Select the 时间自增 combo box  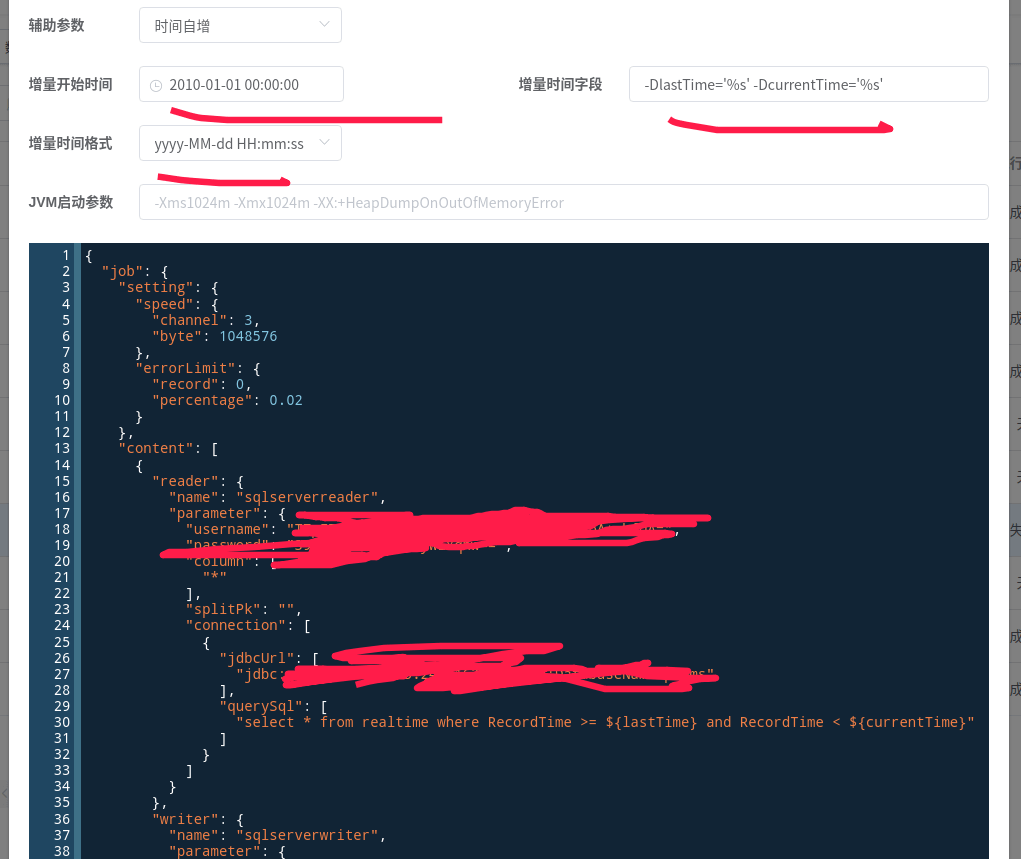click(x=239, y=25)
